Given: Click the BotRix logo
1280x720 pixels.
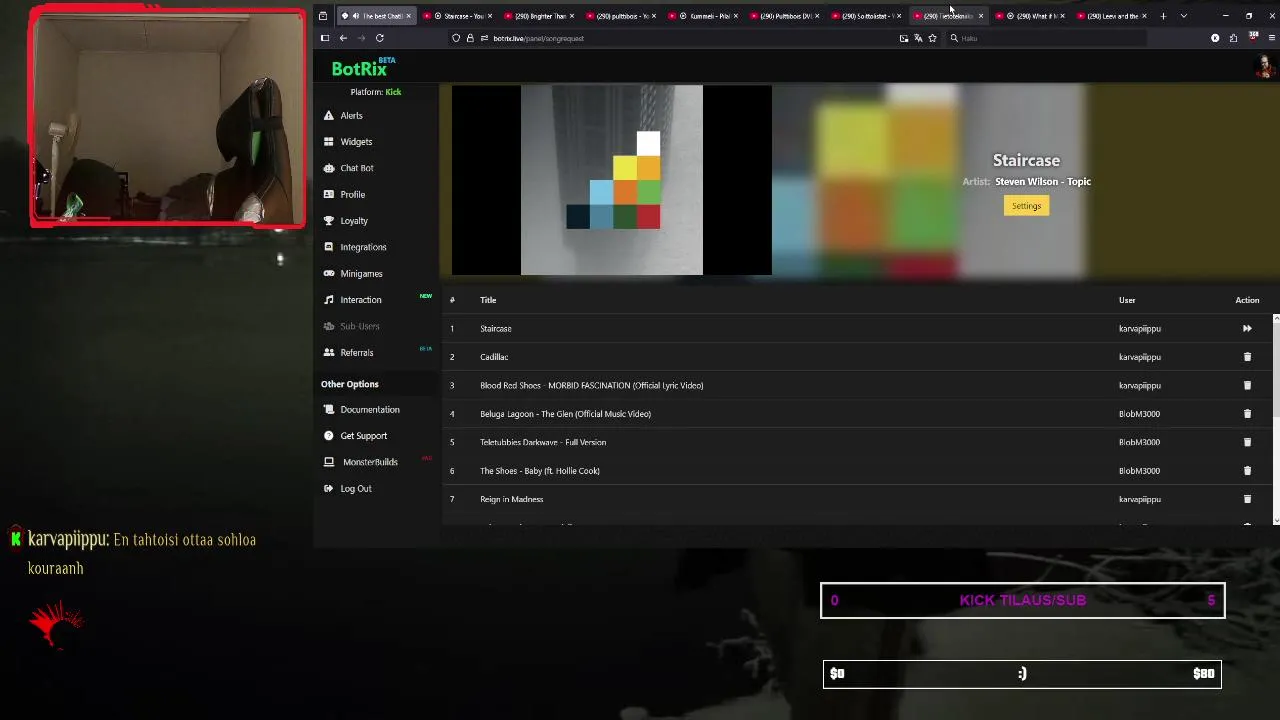Looking at the screenshot, I should pyautogui.click(x=363, y=68).
